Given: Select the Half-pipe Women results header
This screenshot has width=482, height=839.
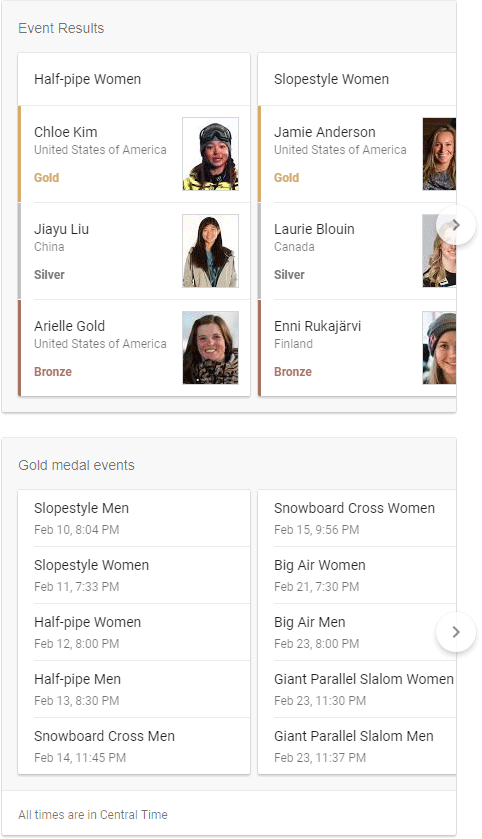Looking at the screenshot, I should coord(134,79).
